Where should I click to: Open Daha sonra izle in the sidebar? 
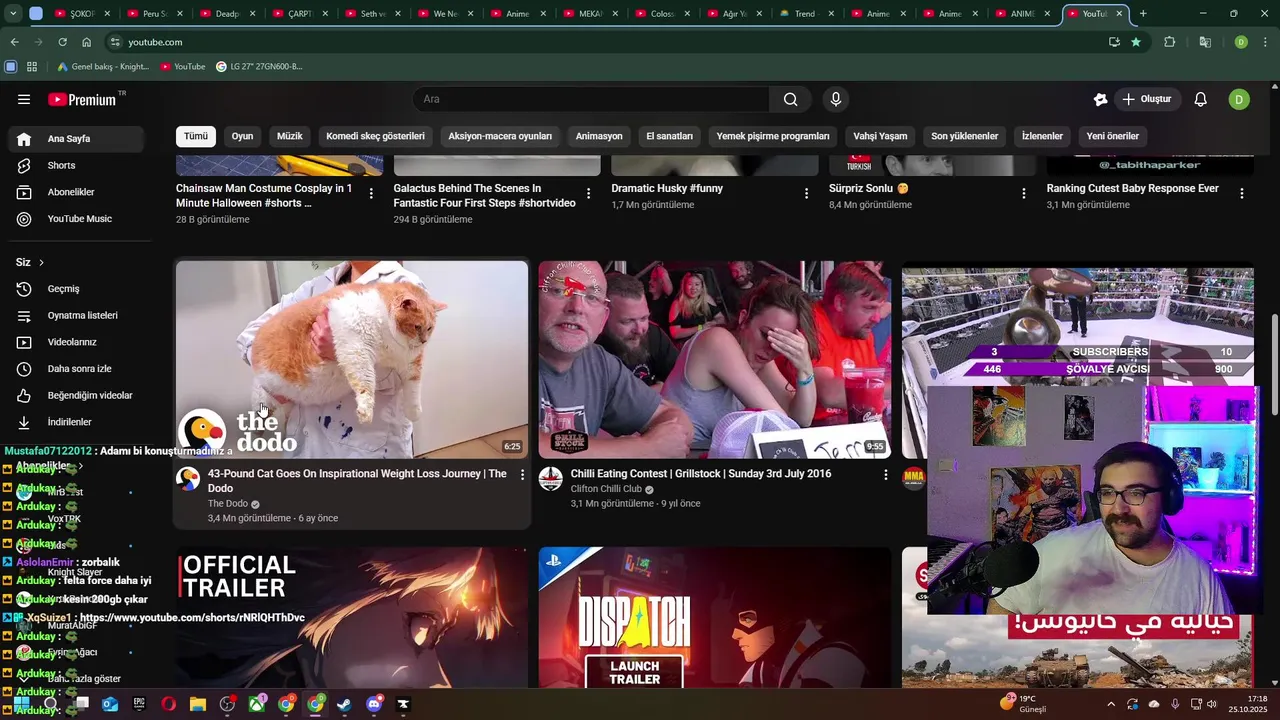point(76,369)
